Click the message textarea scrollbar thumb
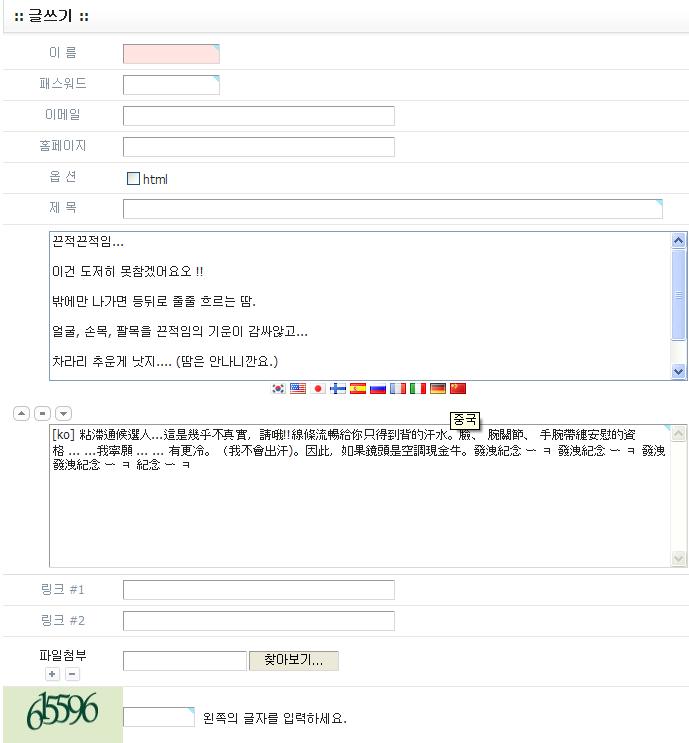689x743 pixels. (679, 294)
